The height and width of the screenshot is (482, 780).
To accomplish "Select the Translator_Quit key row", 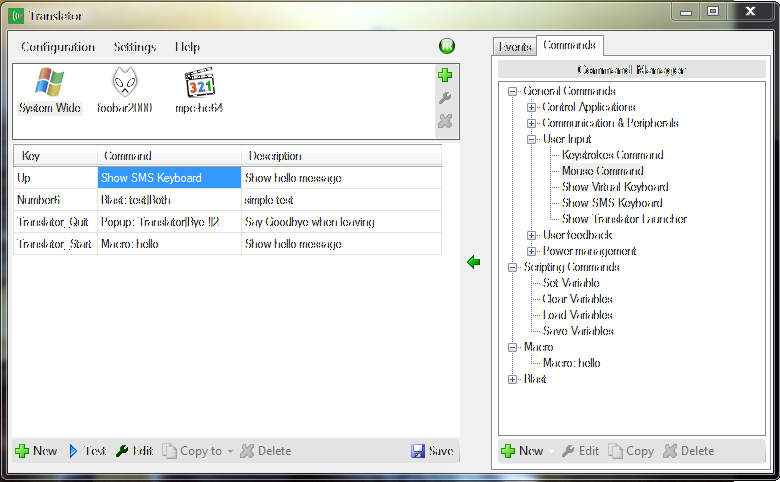I will coord(227,222).
